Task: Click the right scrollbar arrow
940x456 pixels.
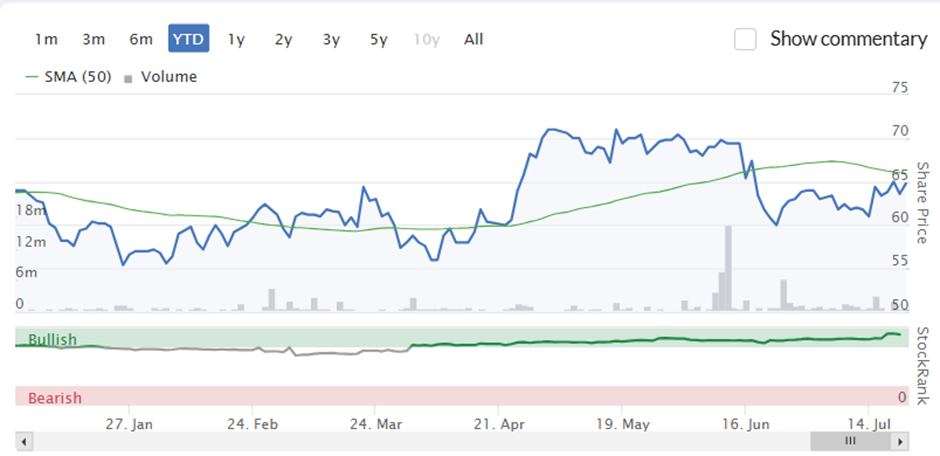Action: pos(900,442)
